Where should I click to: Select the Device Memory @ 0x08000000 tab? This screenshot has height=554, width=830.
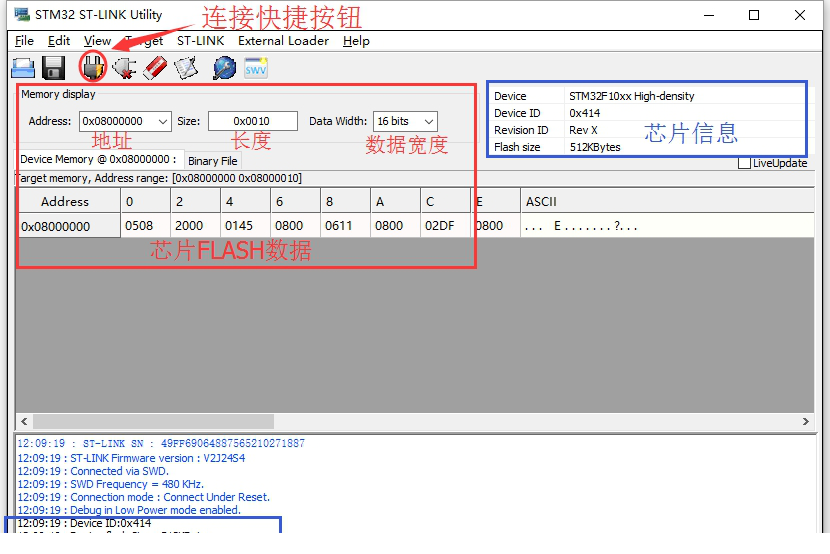98,159
